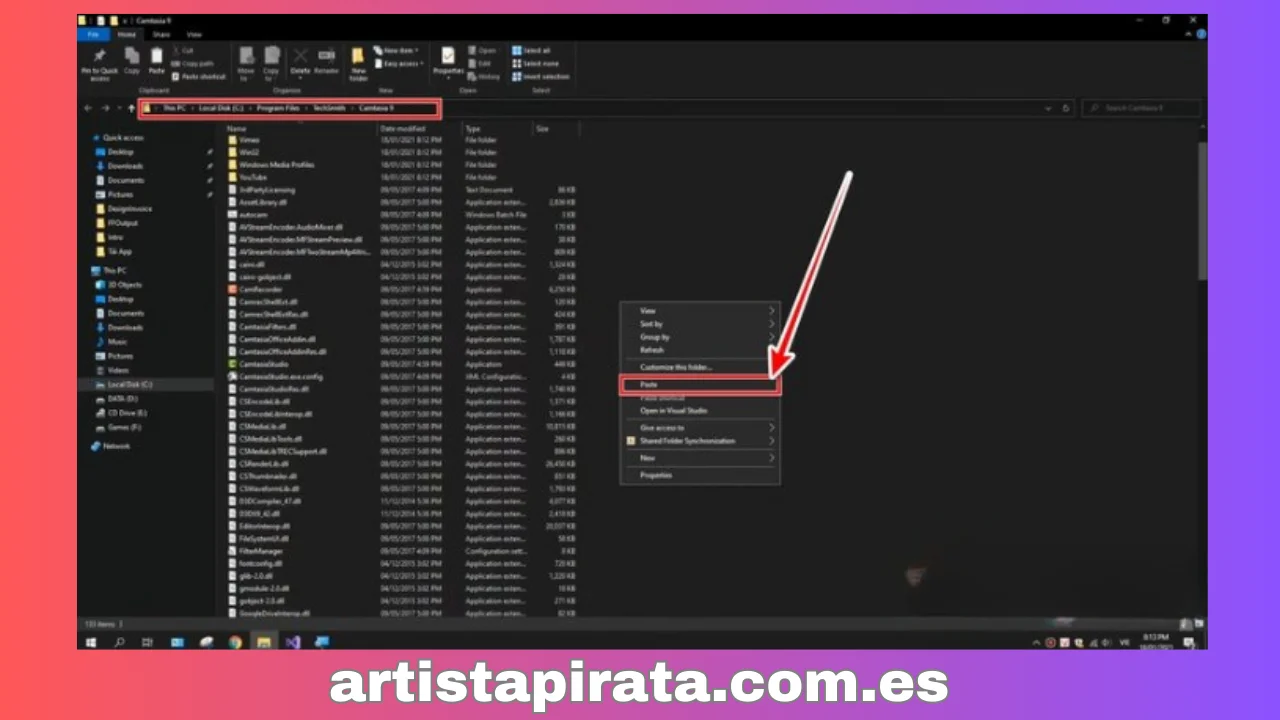Click the file list vertical scrollbar

point(1202,210)
